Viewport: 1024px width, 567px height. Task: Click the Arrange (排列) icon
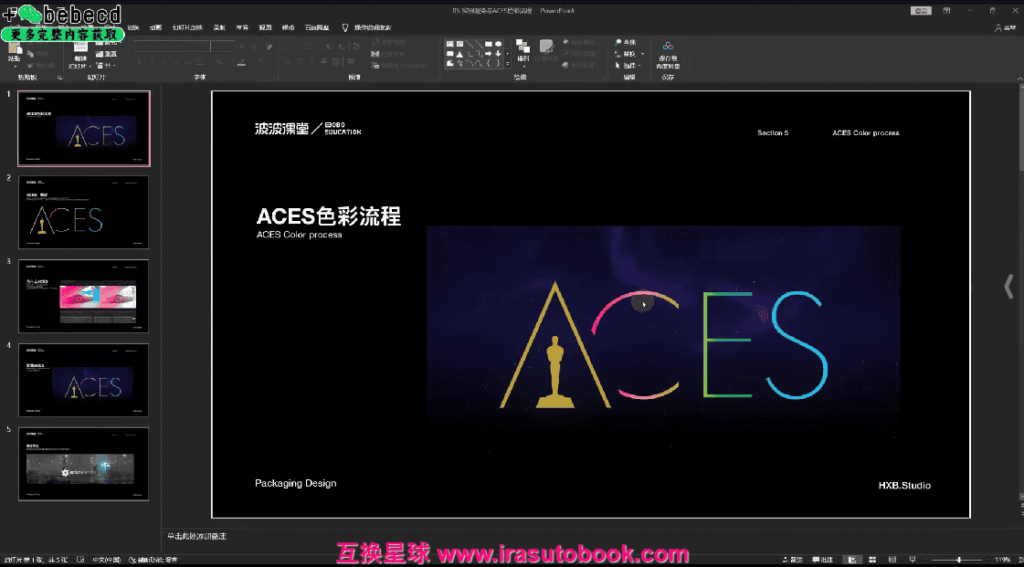[523, 45]
